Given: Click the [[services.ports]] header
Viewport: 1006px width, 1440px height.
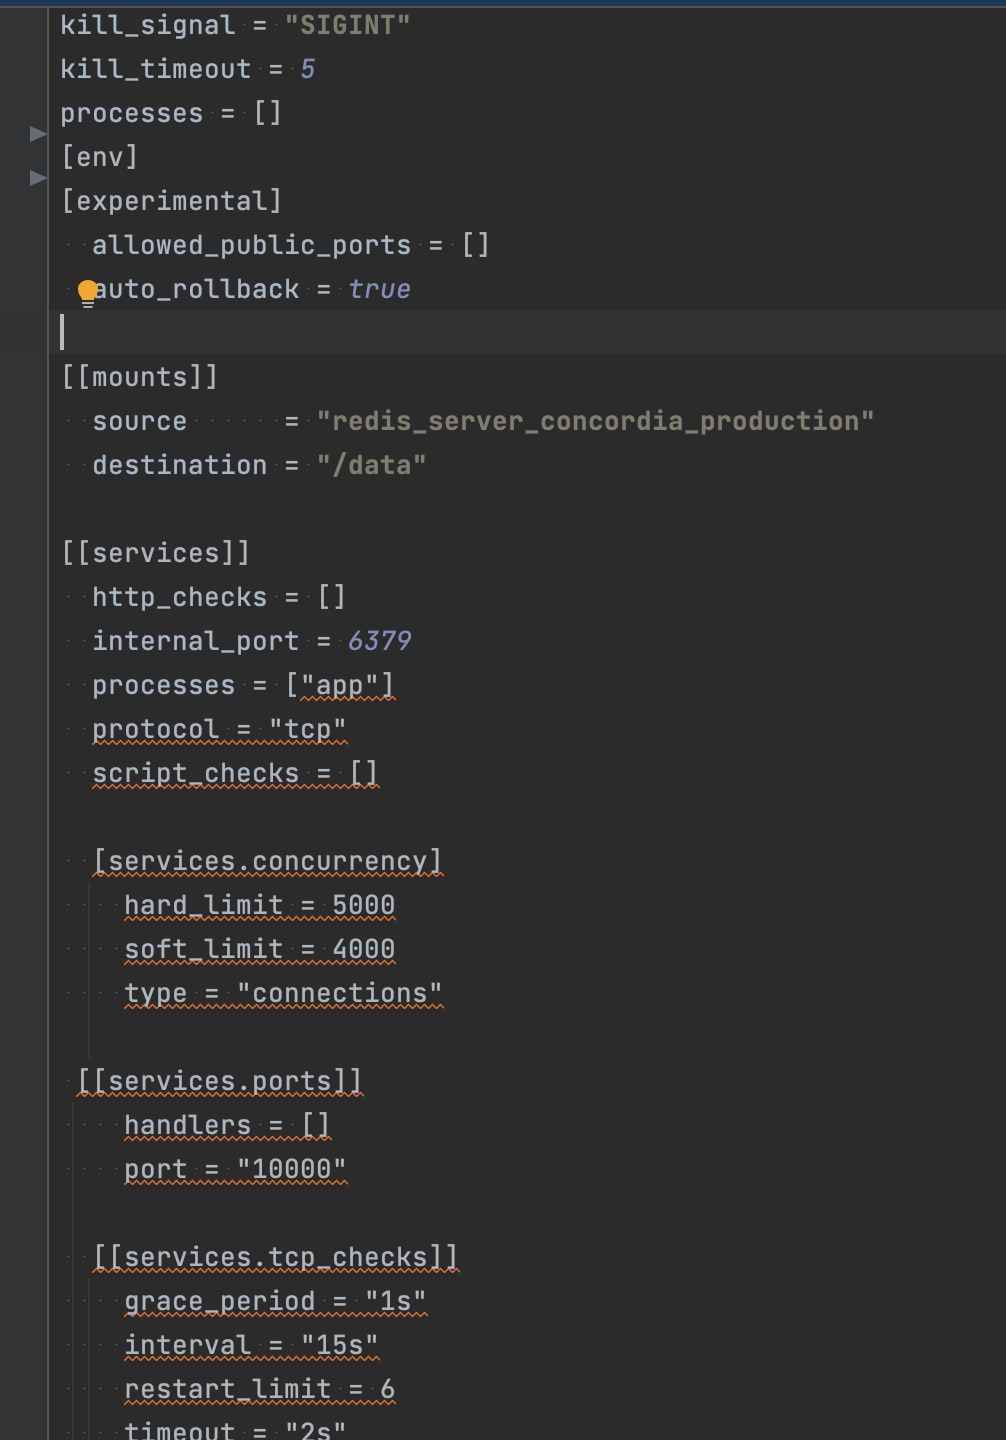Looking at the screenshot, I should click(x=220, y=1081).
